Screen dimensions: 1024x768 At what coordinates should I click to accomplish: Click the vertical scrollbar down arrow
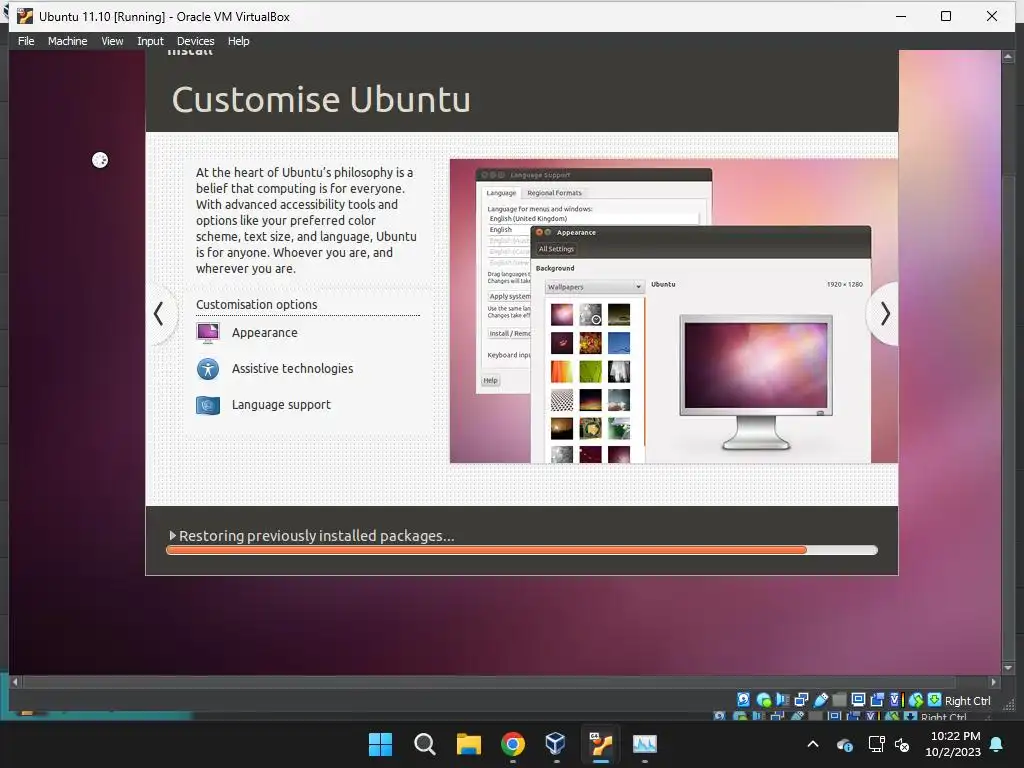(1008, 667)
